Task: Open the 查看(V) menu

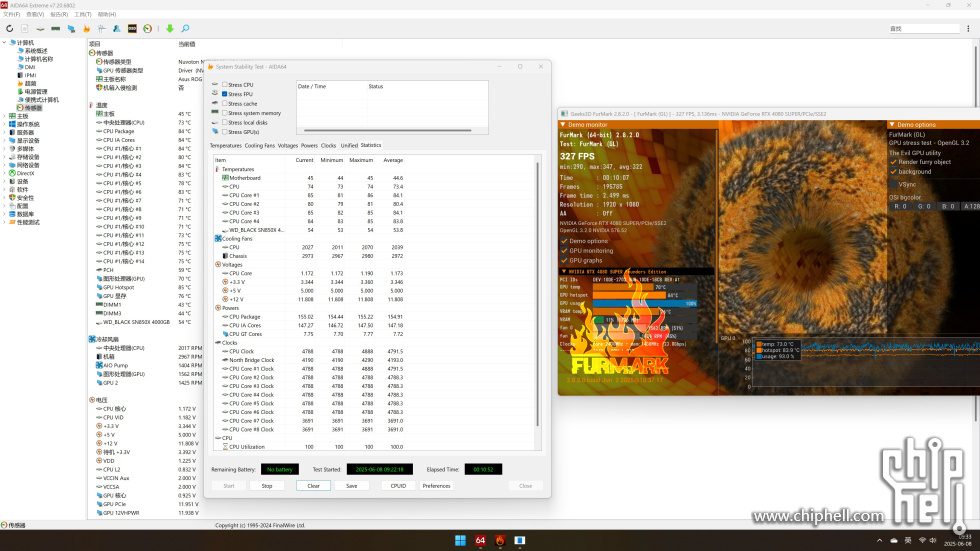Action: [x=35, y=14]
